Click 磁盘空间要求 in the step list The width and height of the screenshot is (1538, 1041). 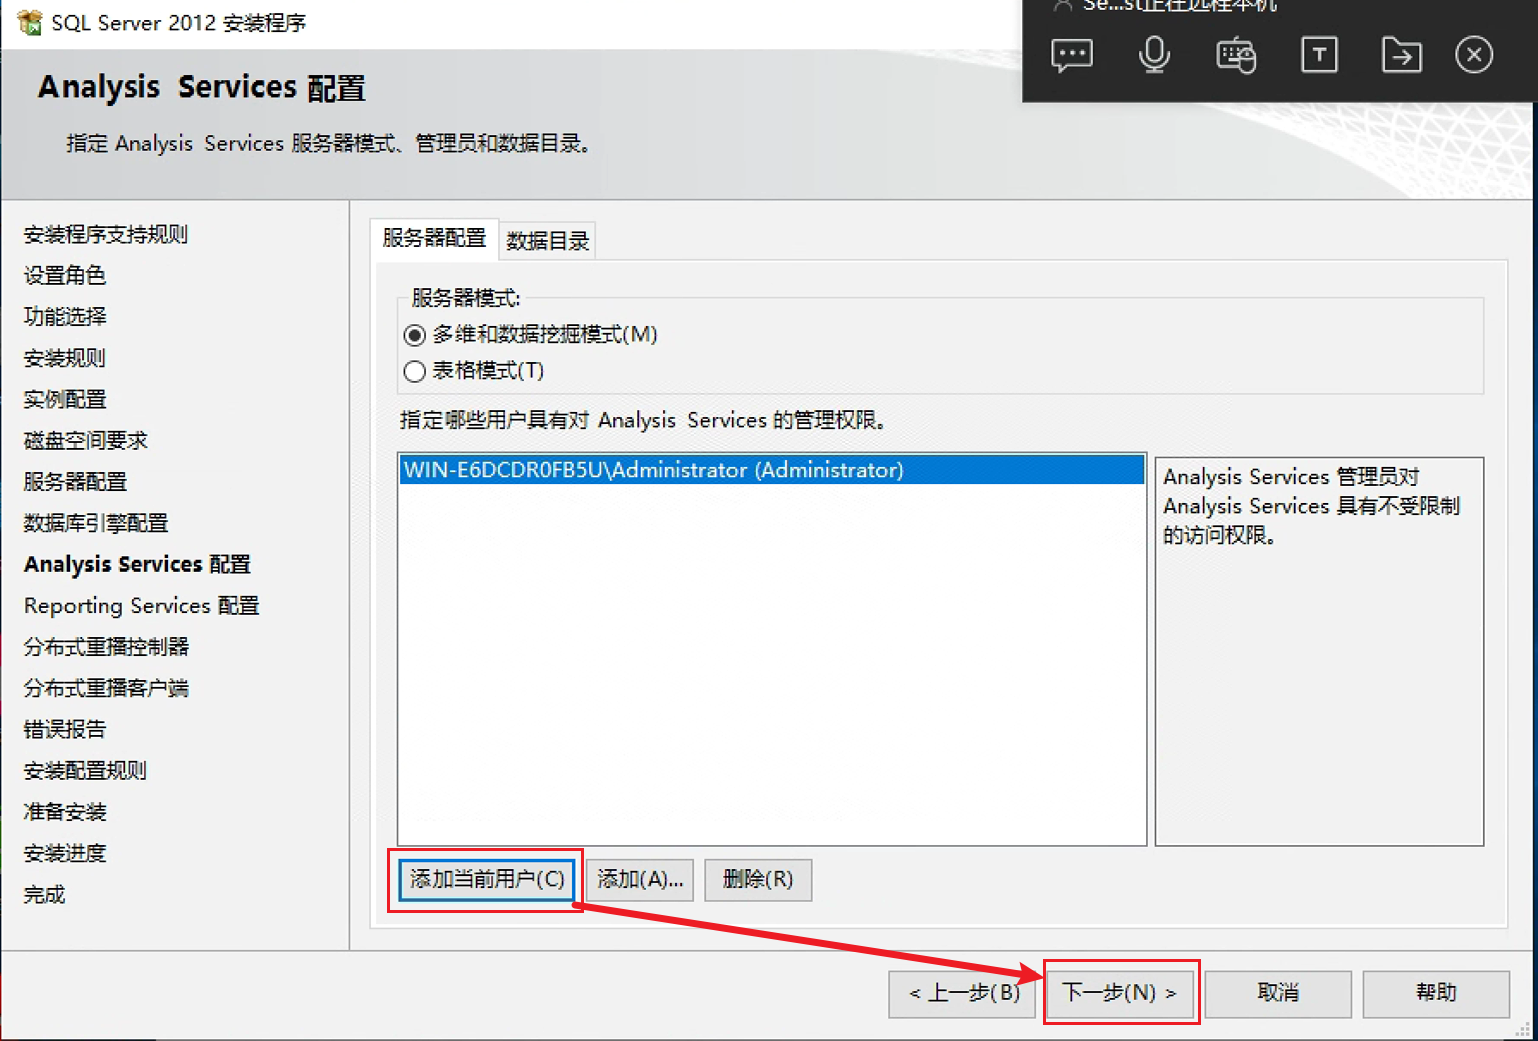coord(86,441)
